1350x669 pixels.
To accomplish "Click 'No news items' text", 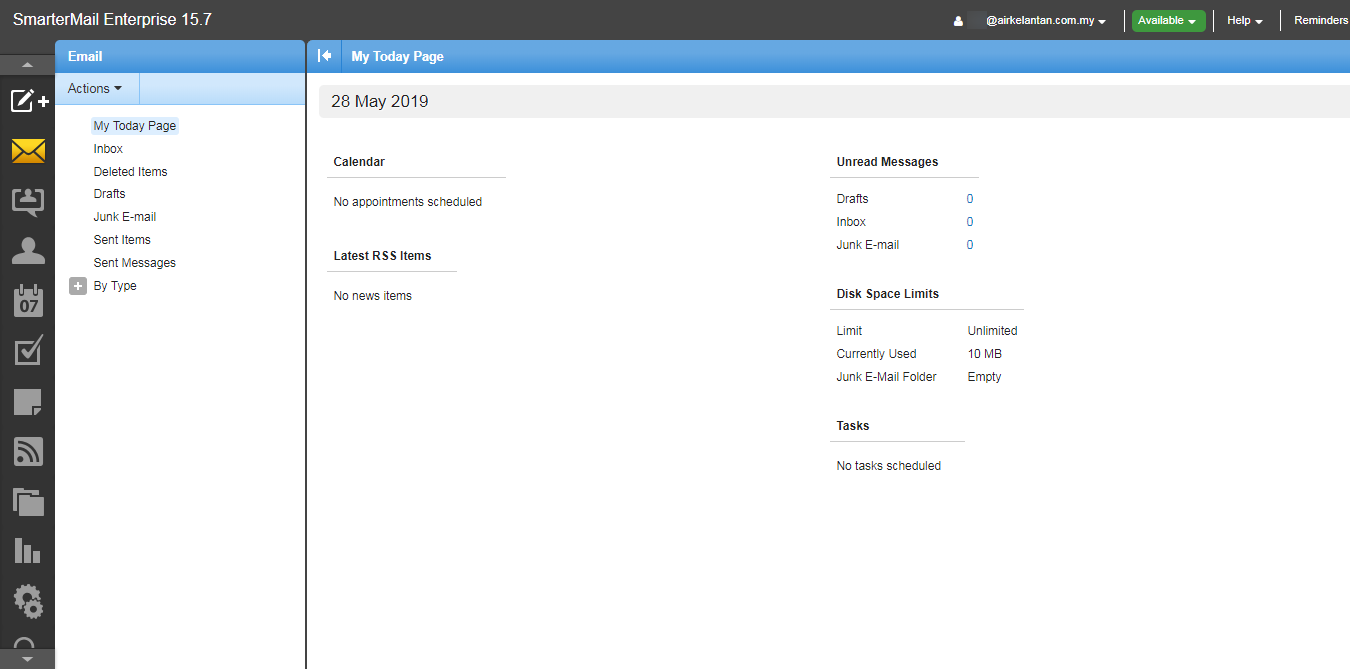I will click(x=373, y=296).
